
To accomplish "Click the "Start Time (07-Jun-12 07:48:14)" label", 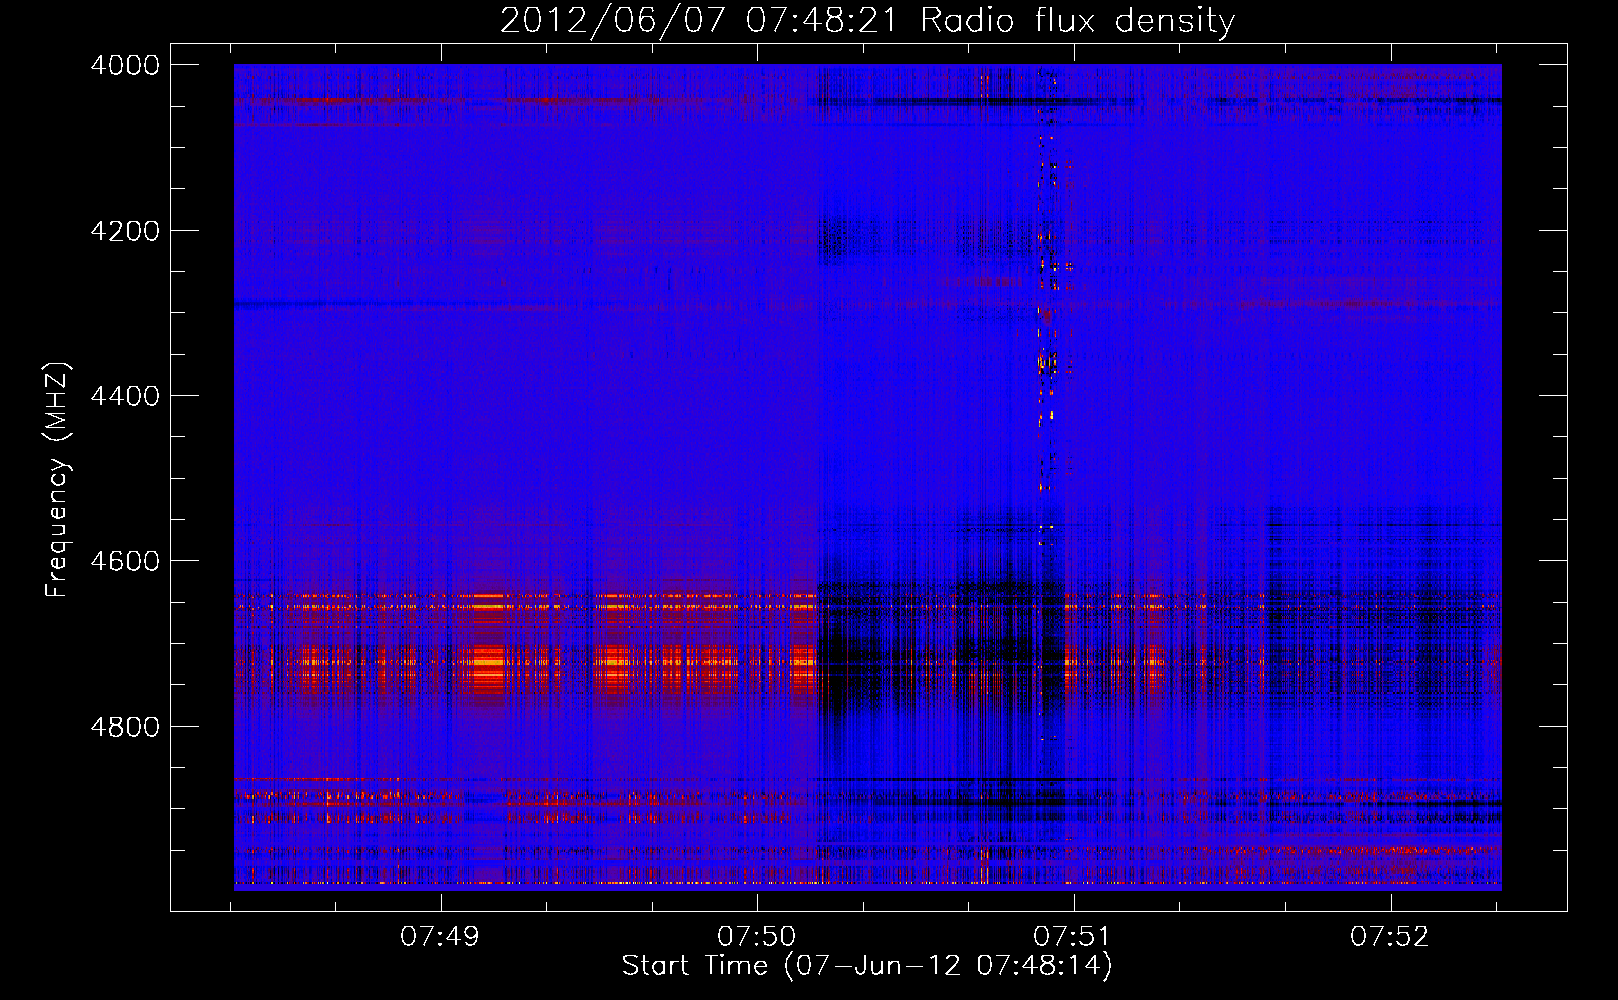I will tap(867, 966).
